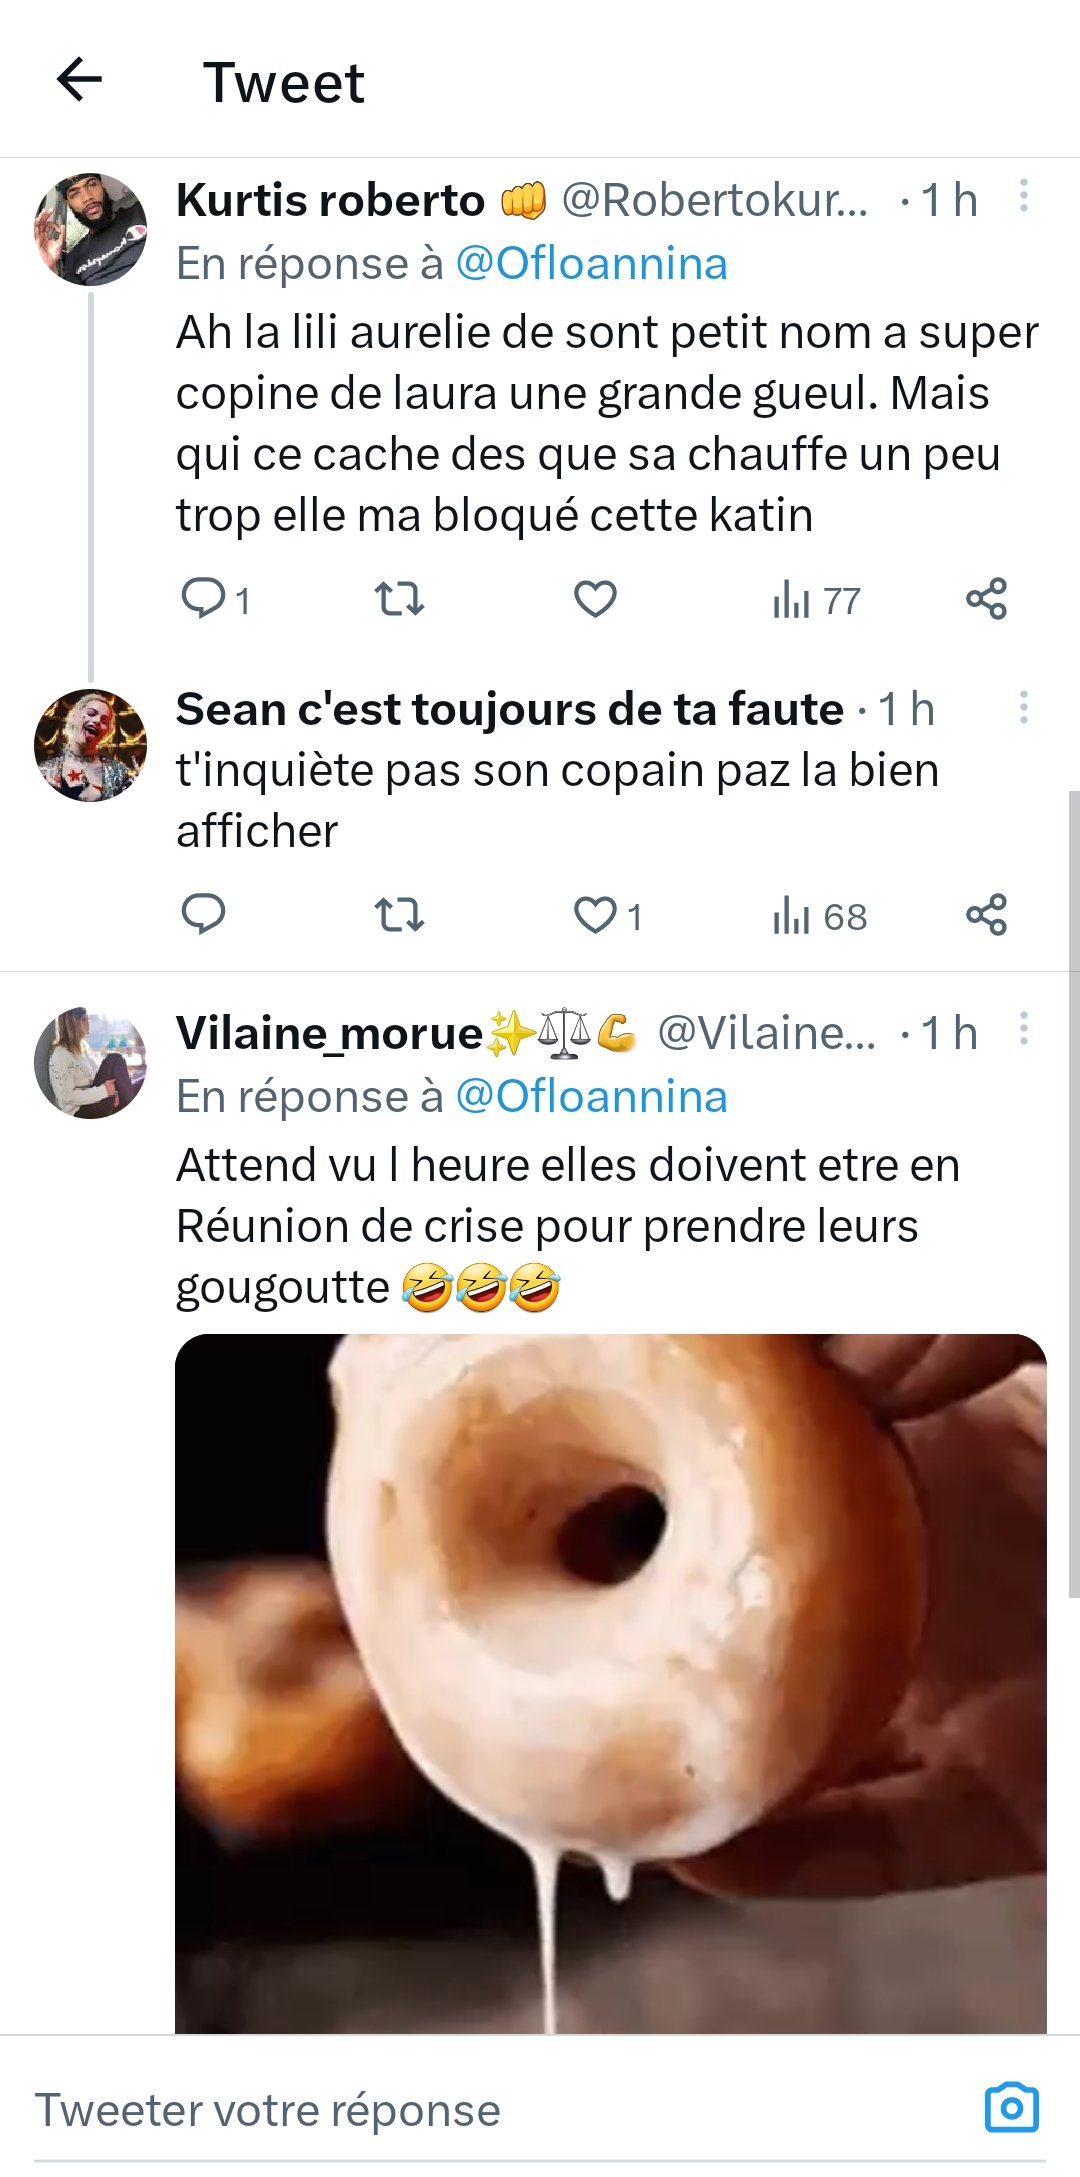Open more options on Kurtis roberto's tweet
Viewport: 1080px width, 2177px height.
tap(1023, 196)
